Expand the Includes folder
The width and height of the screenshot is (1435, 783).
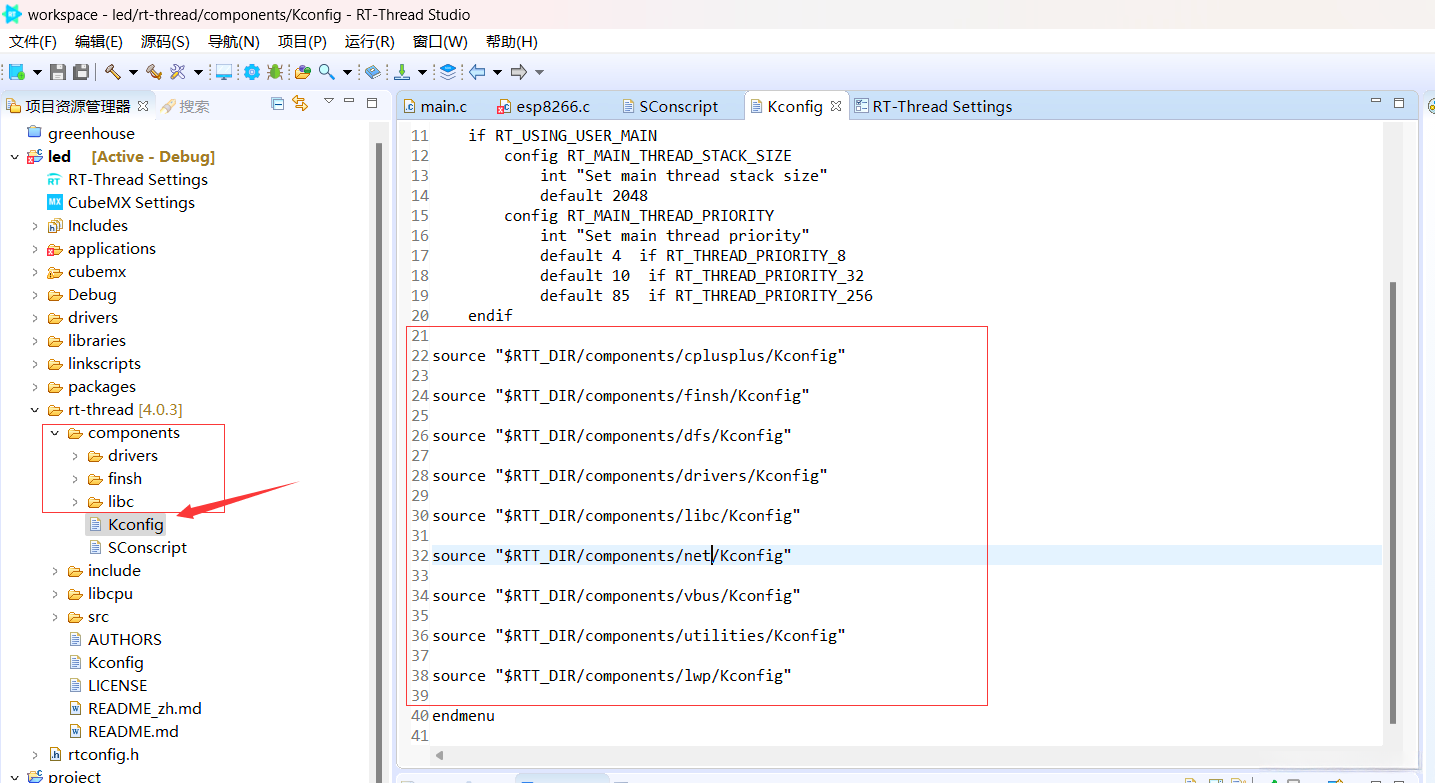(35, 226)
